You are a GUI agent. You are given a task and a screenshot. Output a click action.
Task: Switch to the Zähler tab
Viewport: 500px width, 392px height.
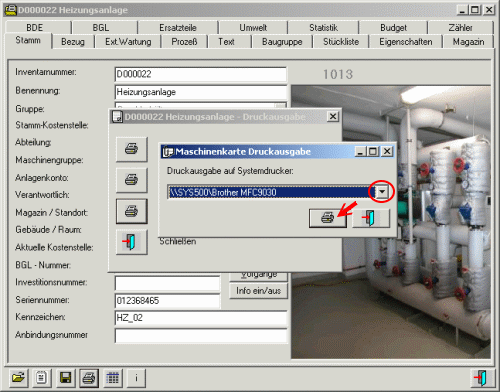pyautogui.click(x=461, y=27)
